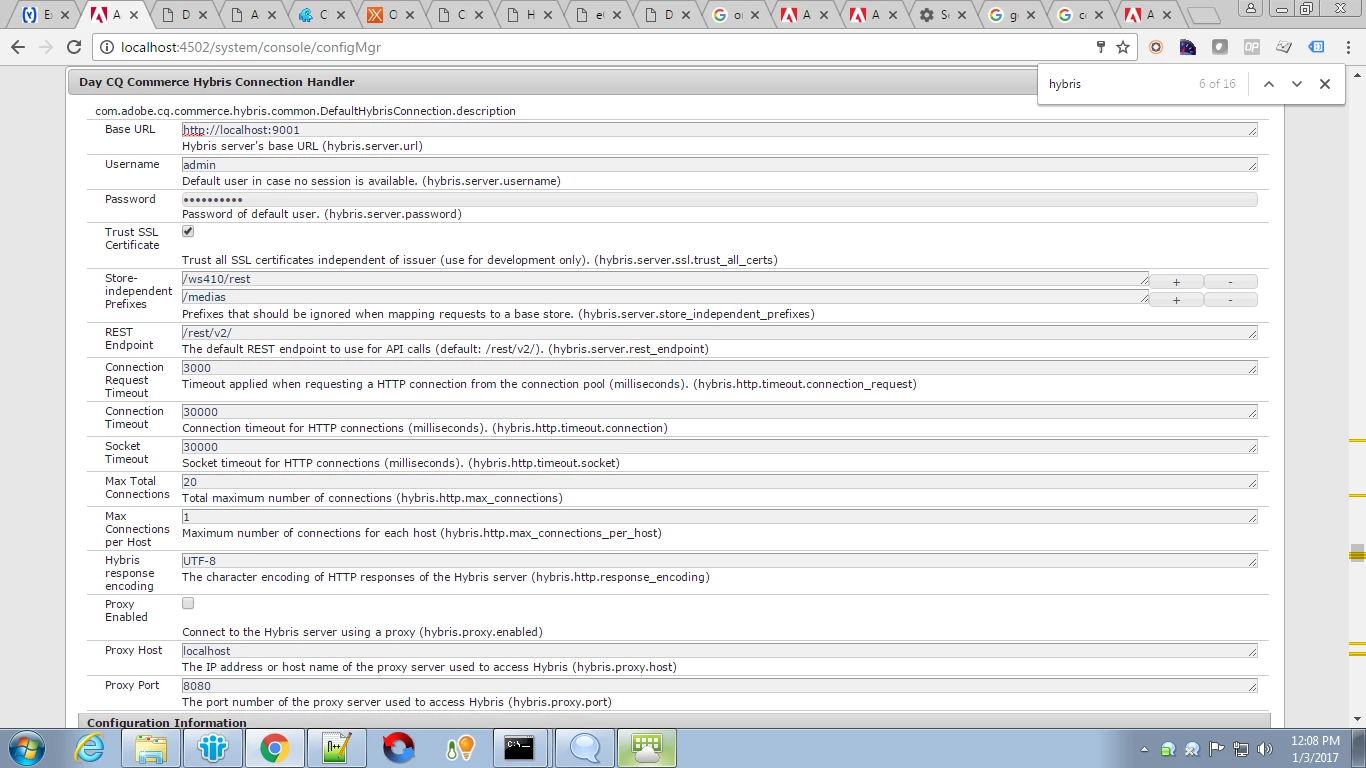Click into the Password field
The height and width of the screenshot is (768, 1366).
[719, 200]
